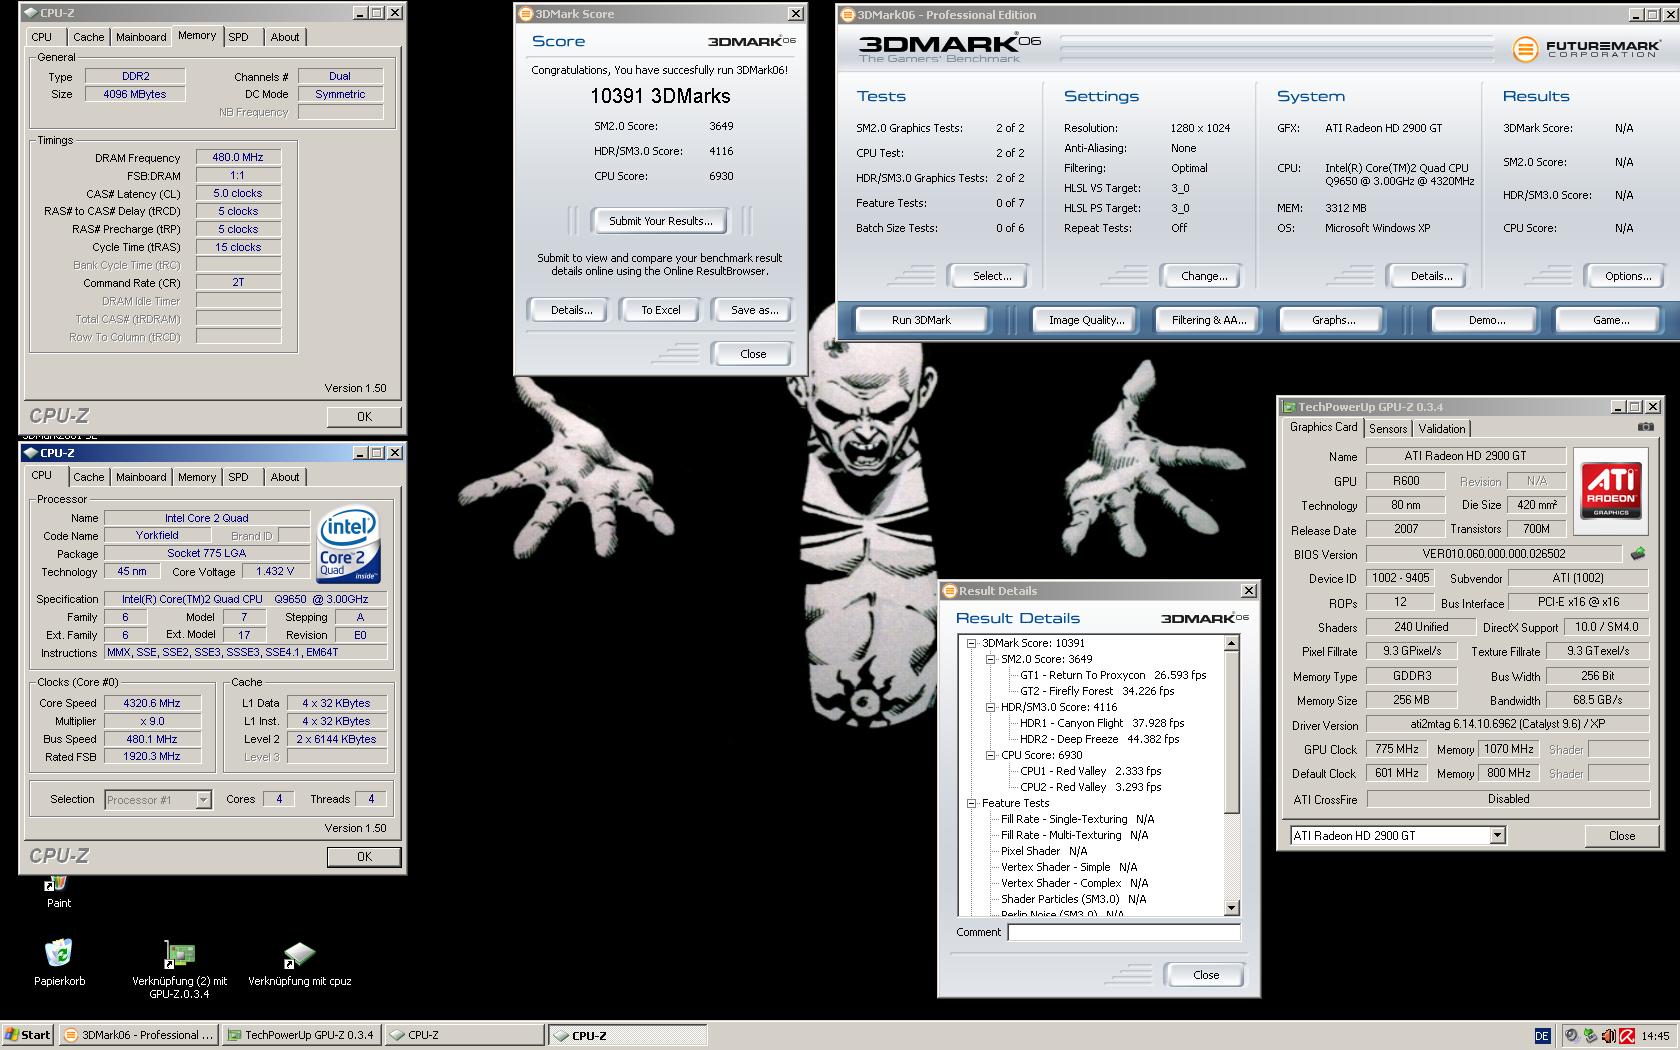The height and width of the screenshot is (1050, 1680).
Task: Click the DE language indicator
Action: click(1541, 1035)
